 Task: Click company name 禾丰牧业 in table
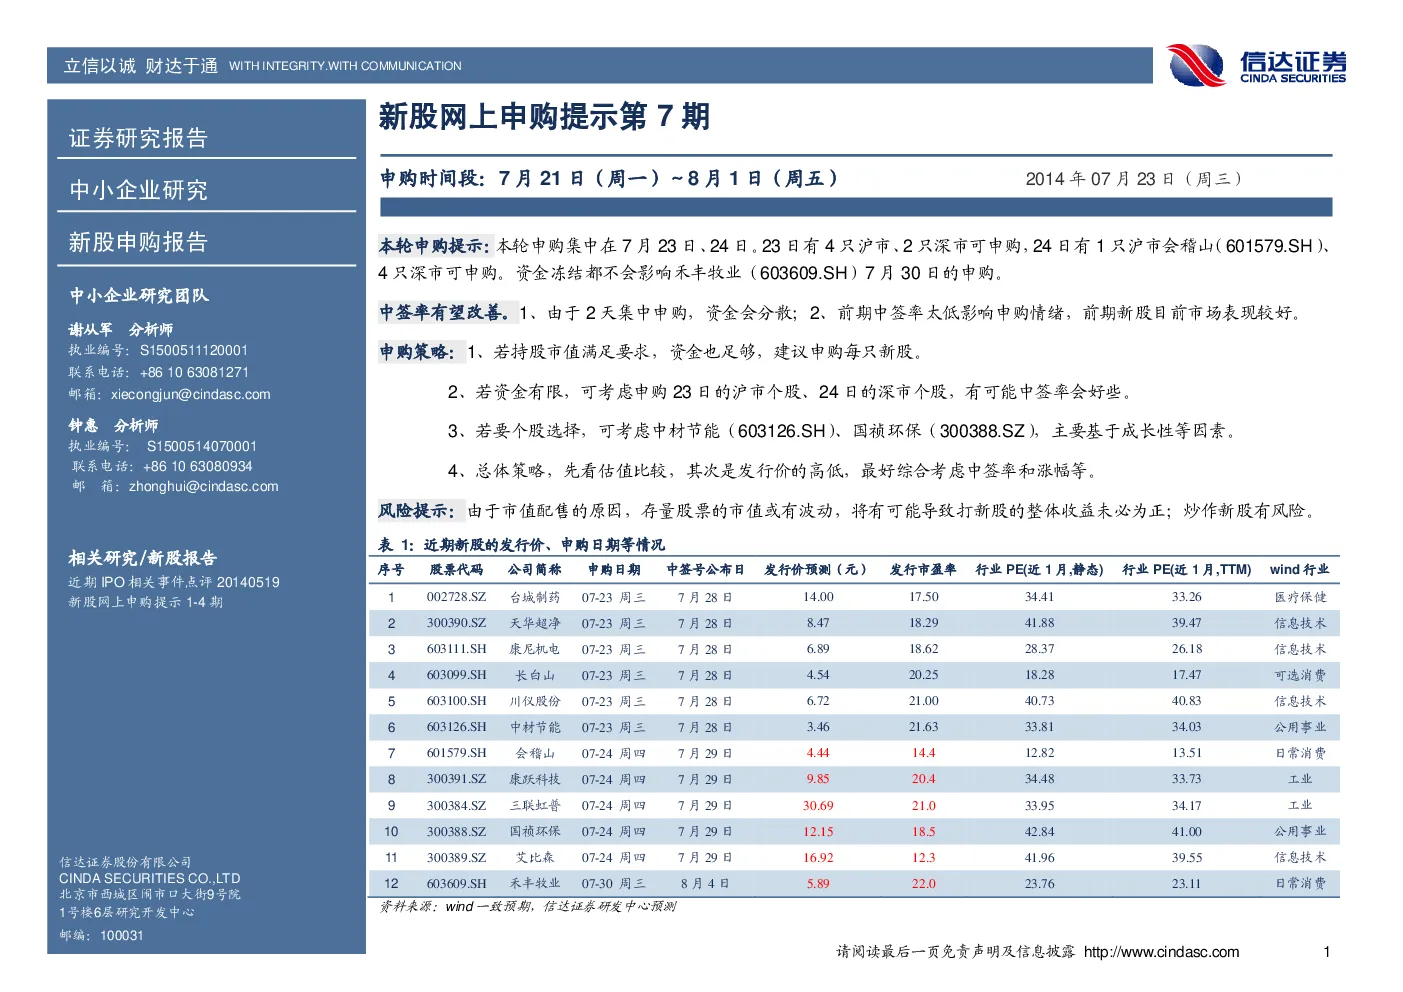(x=535, y=883)
